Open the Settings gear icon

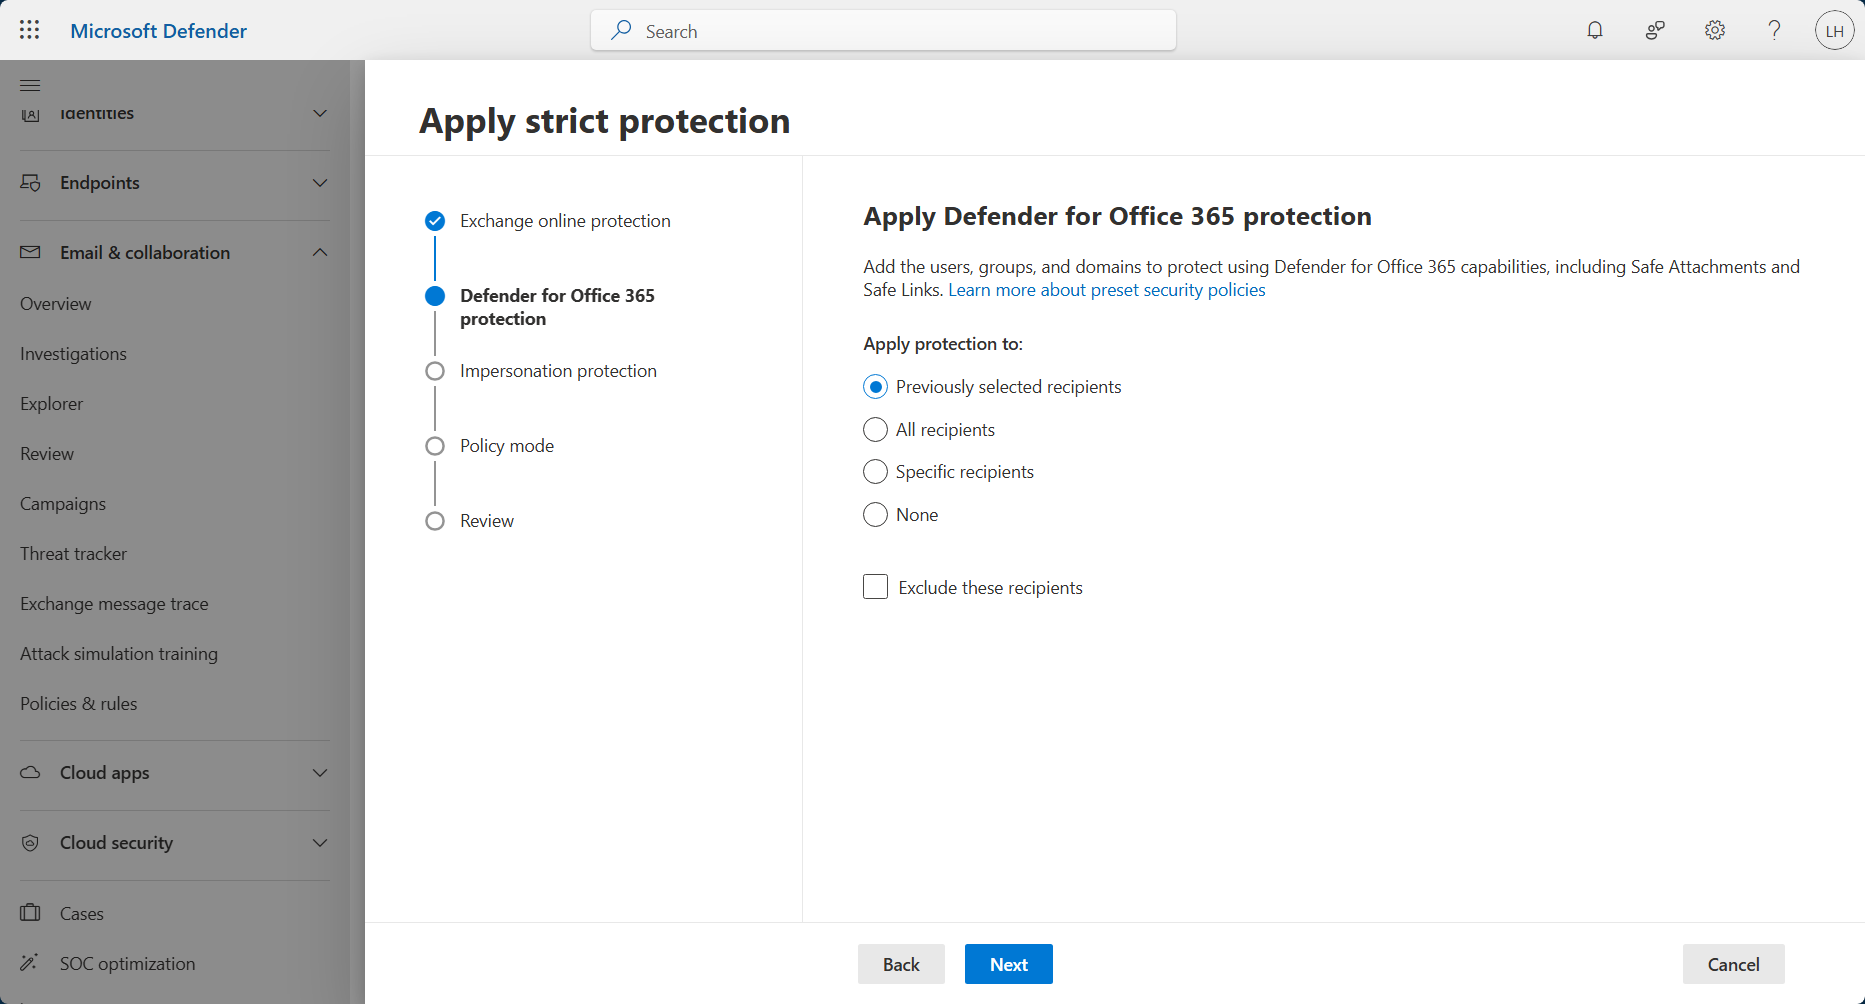pyautogui.click(x=1715, y=30)
